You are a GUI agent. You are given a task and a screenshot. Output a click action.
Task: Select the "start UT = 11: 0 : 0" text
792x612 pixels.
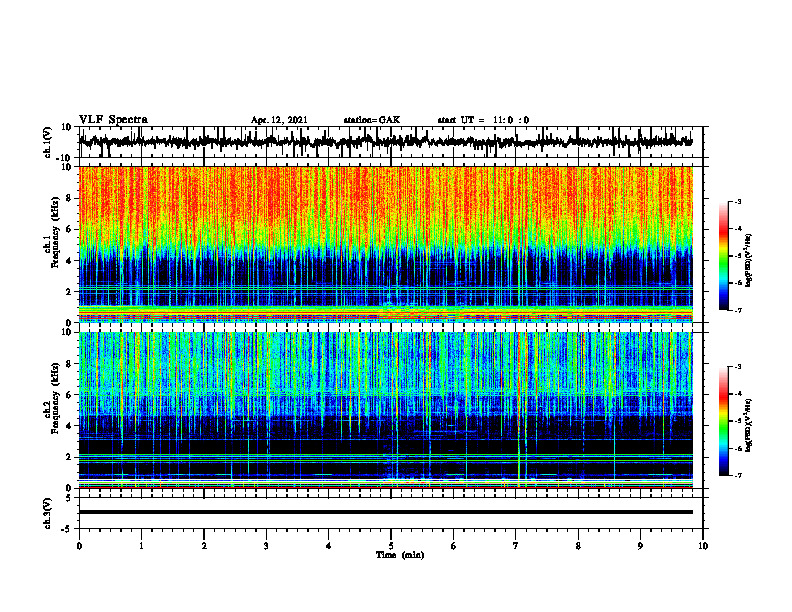483,120
